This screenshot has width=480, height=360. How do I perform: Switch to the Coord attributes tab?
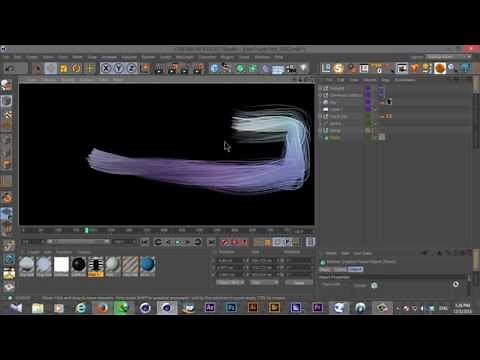click(340, 269)
